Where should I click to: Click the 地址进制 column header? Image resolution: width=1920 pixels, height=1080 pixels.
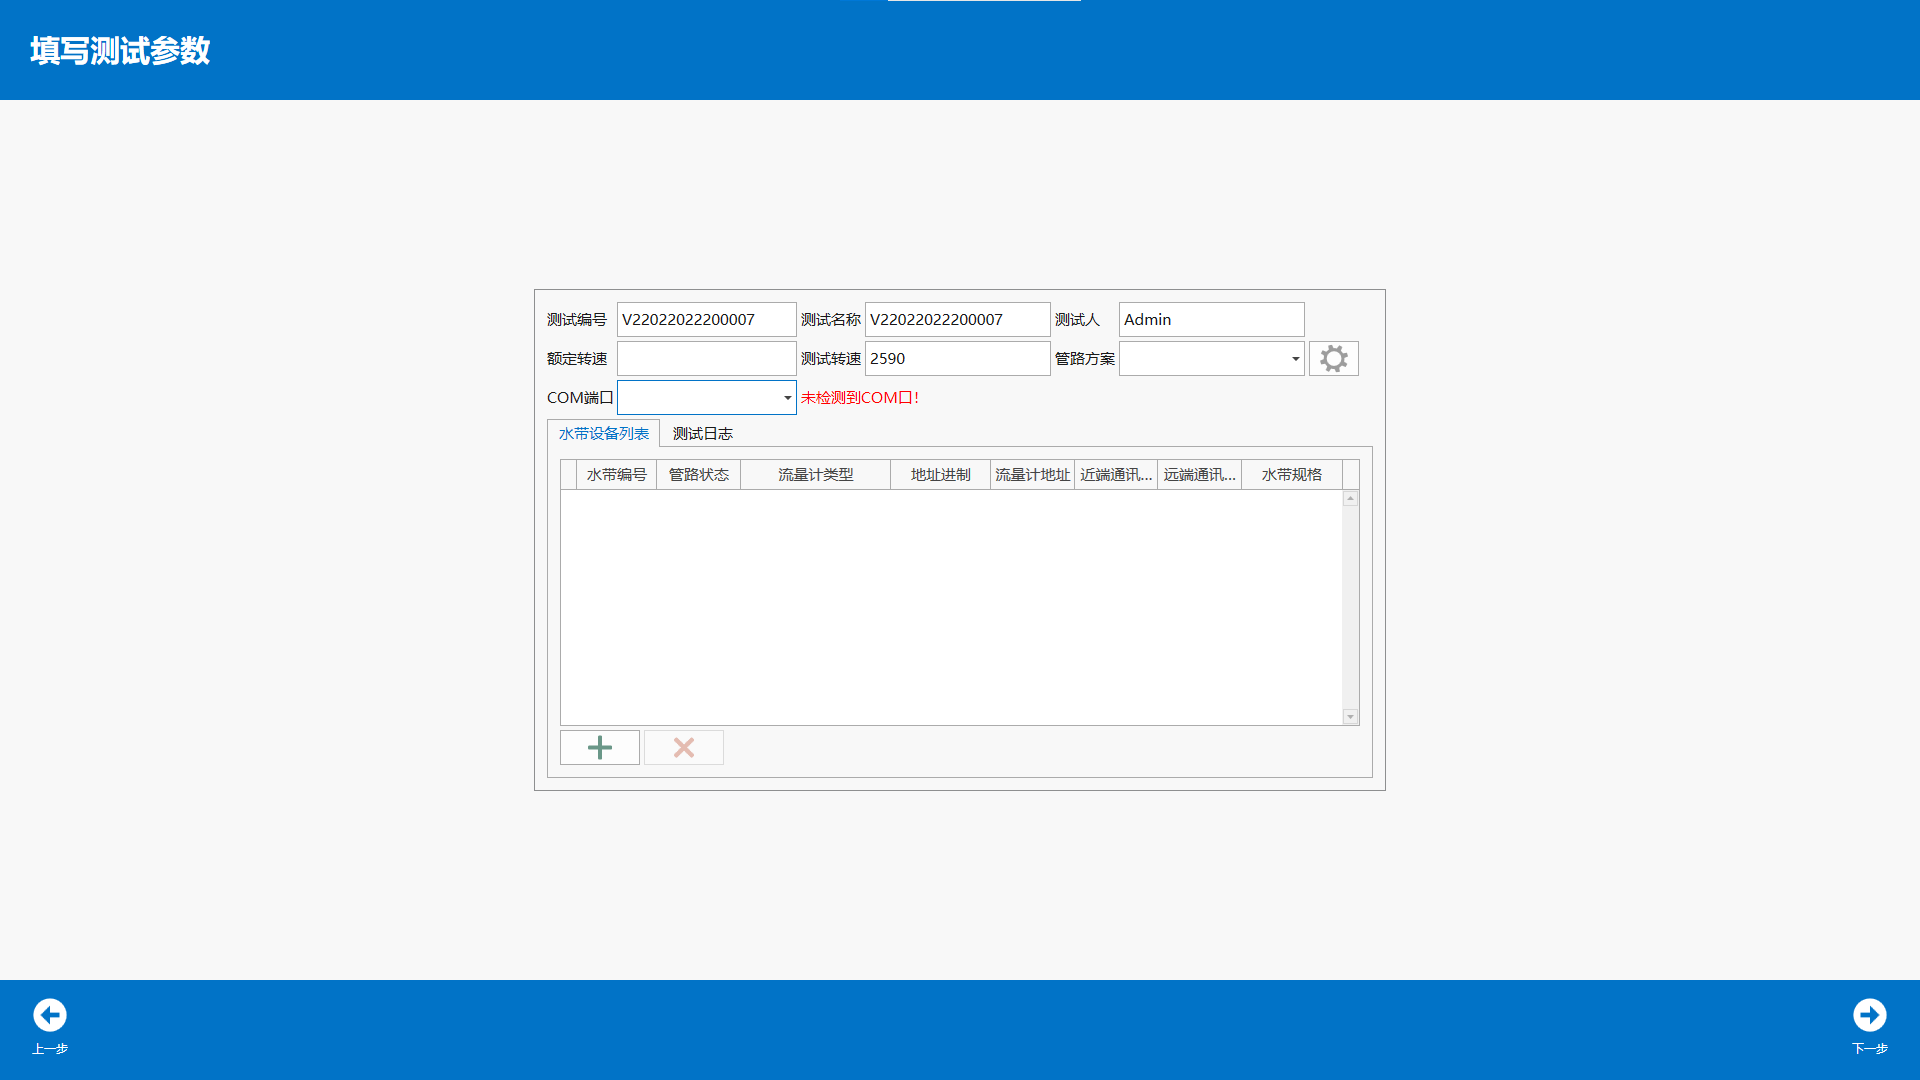[x=940, y=475]
